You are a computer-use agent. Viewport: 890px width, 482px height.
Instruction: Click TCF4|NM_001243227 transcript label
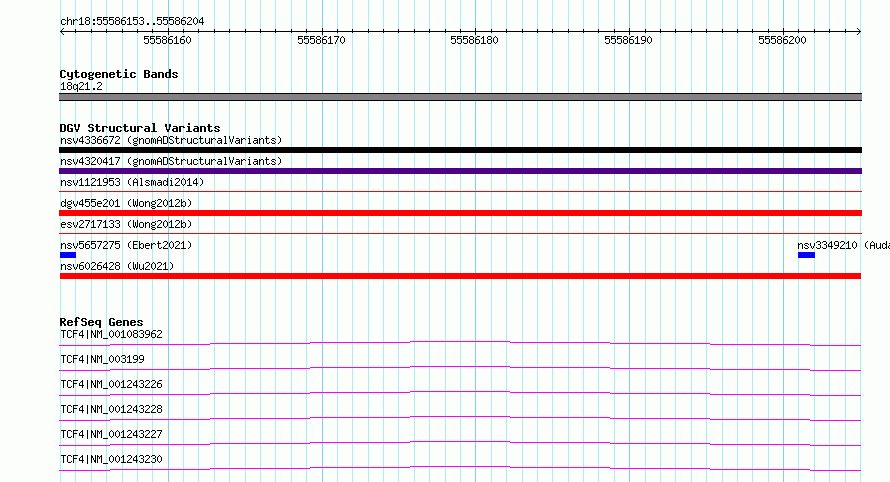[x=111, y=434]
